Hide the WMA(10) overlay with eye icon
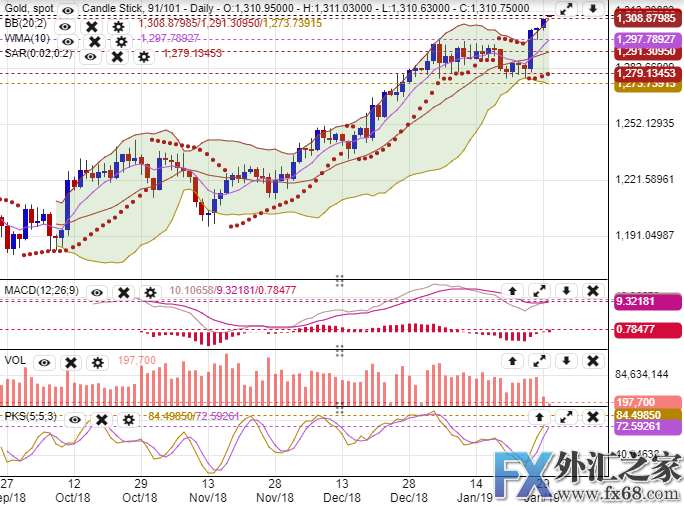 pyautogui.click(x=66, y=42)
